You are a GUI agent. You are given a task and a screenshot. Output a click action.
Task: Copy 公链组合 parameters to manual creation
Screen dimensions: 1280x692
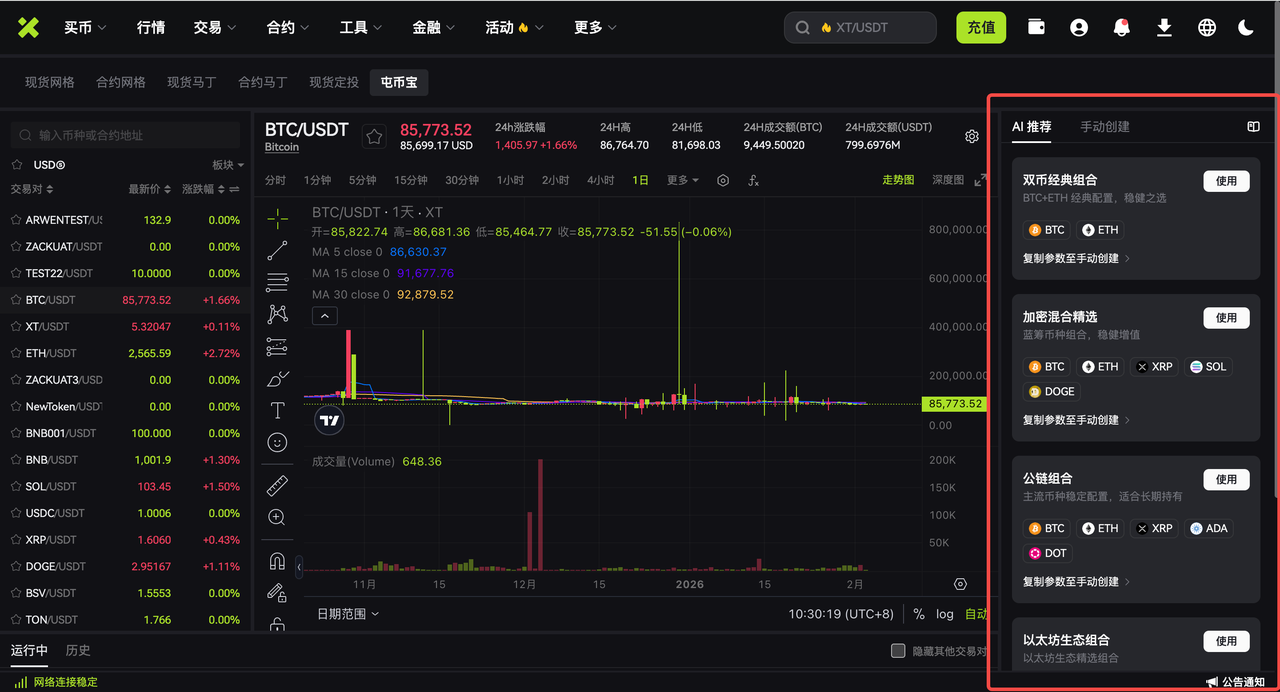[1076, 582]
